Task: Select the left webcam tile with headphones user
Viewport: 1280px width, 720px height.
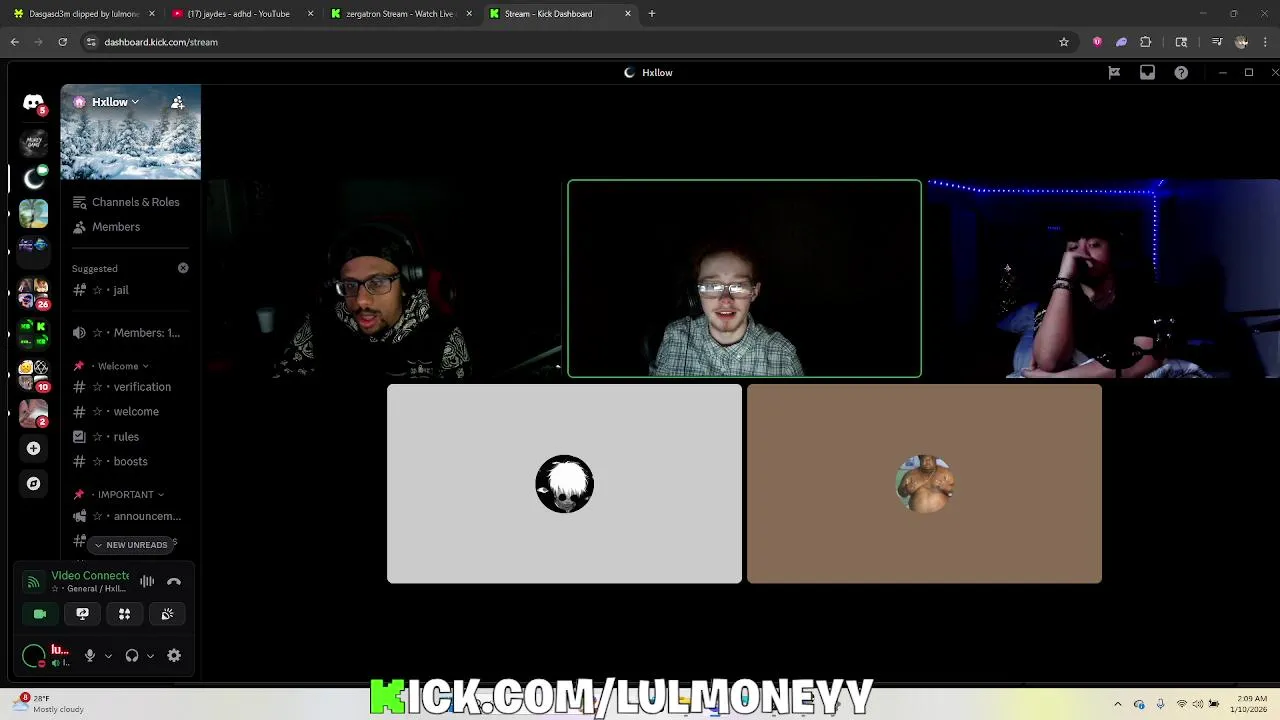Action: coord(385,279)
